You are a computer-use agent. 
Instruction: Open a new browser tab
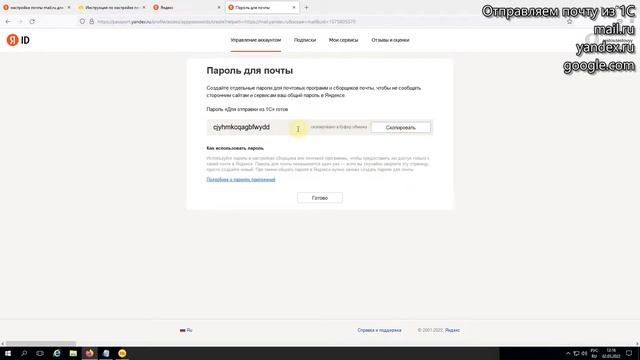pyautogui.click(x=306, y=7)
